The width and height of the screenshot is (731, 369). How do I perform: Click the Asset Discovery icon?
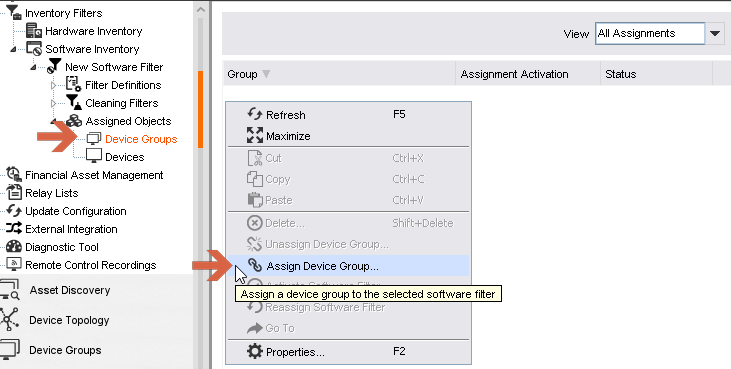tap(10, 290)
